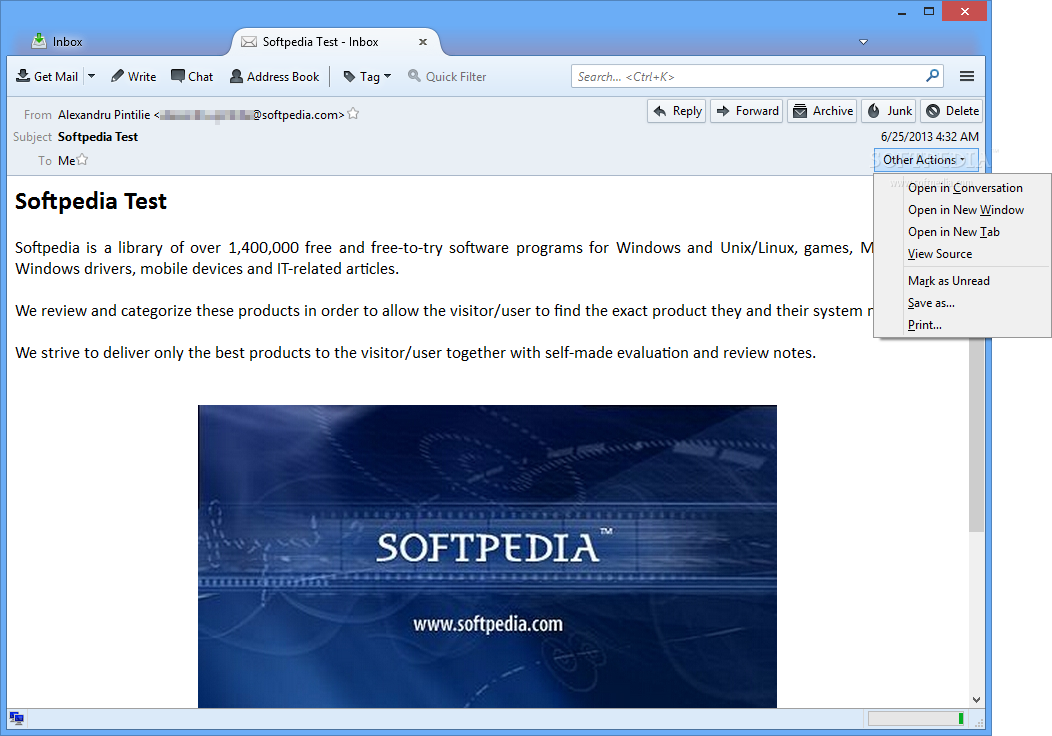The width and height of the screenshot is (1052, 736).
Task: Open the list all tabs arrow
Action: coord(863,42)
